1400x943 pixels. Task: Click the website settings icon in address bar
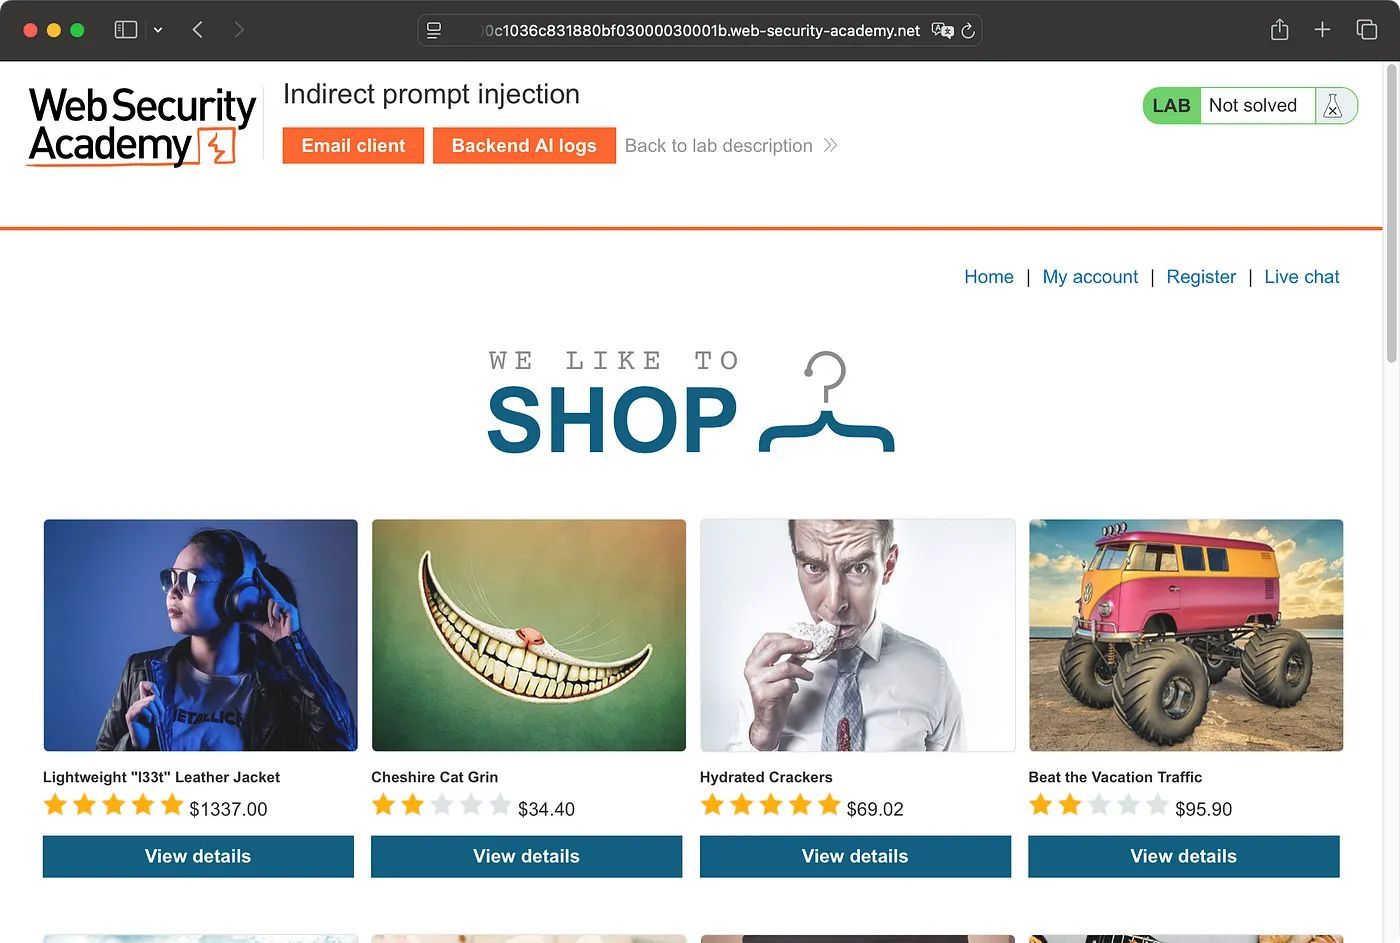434,30
